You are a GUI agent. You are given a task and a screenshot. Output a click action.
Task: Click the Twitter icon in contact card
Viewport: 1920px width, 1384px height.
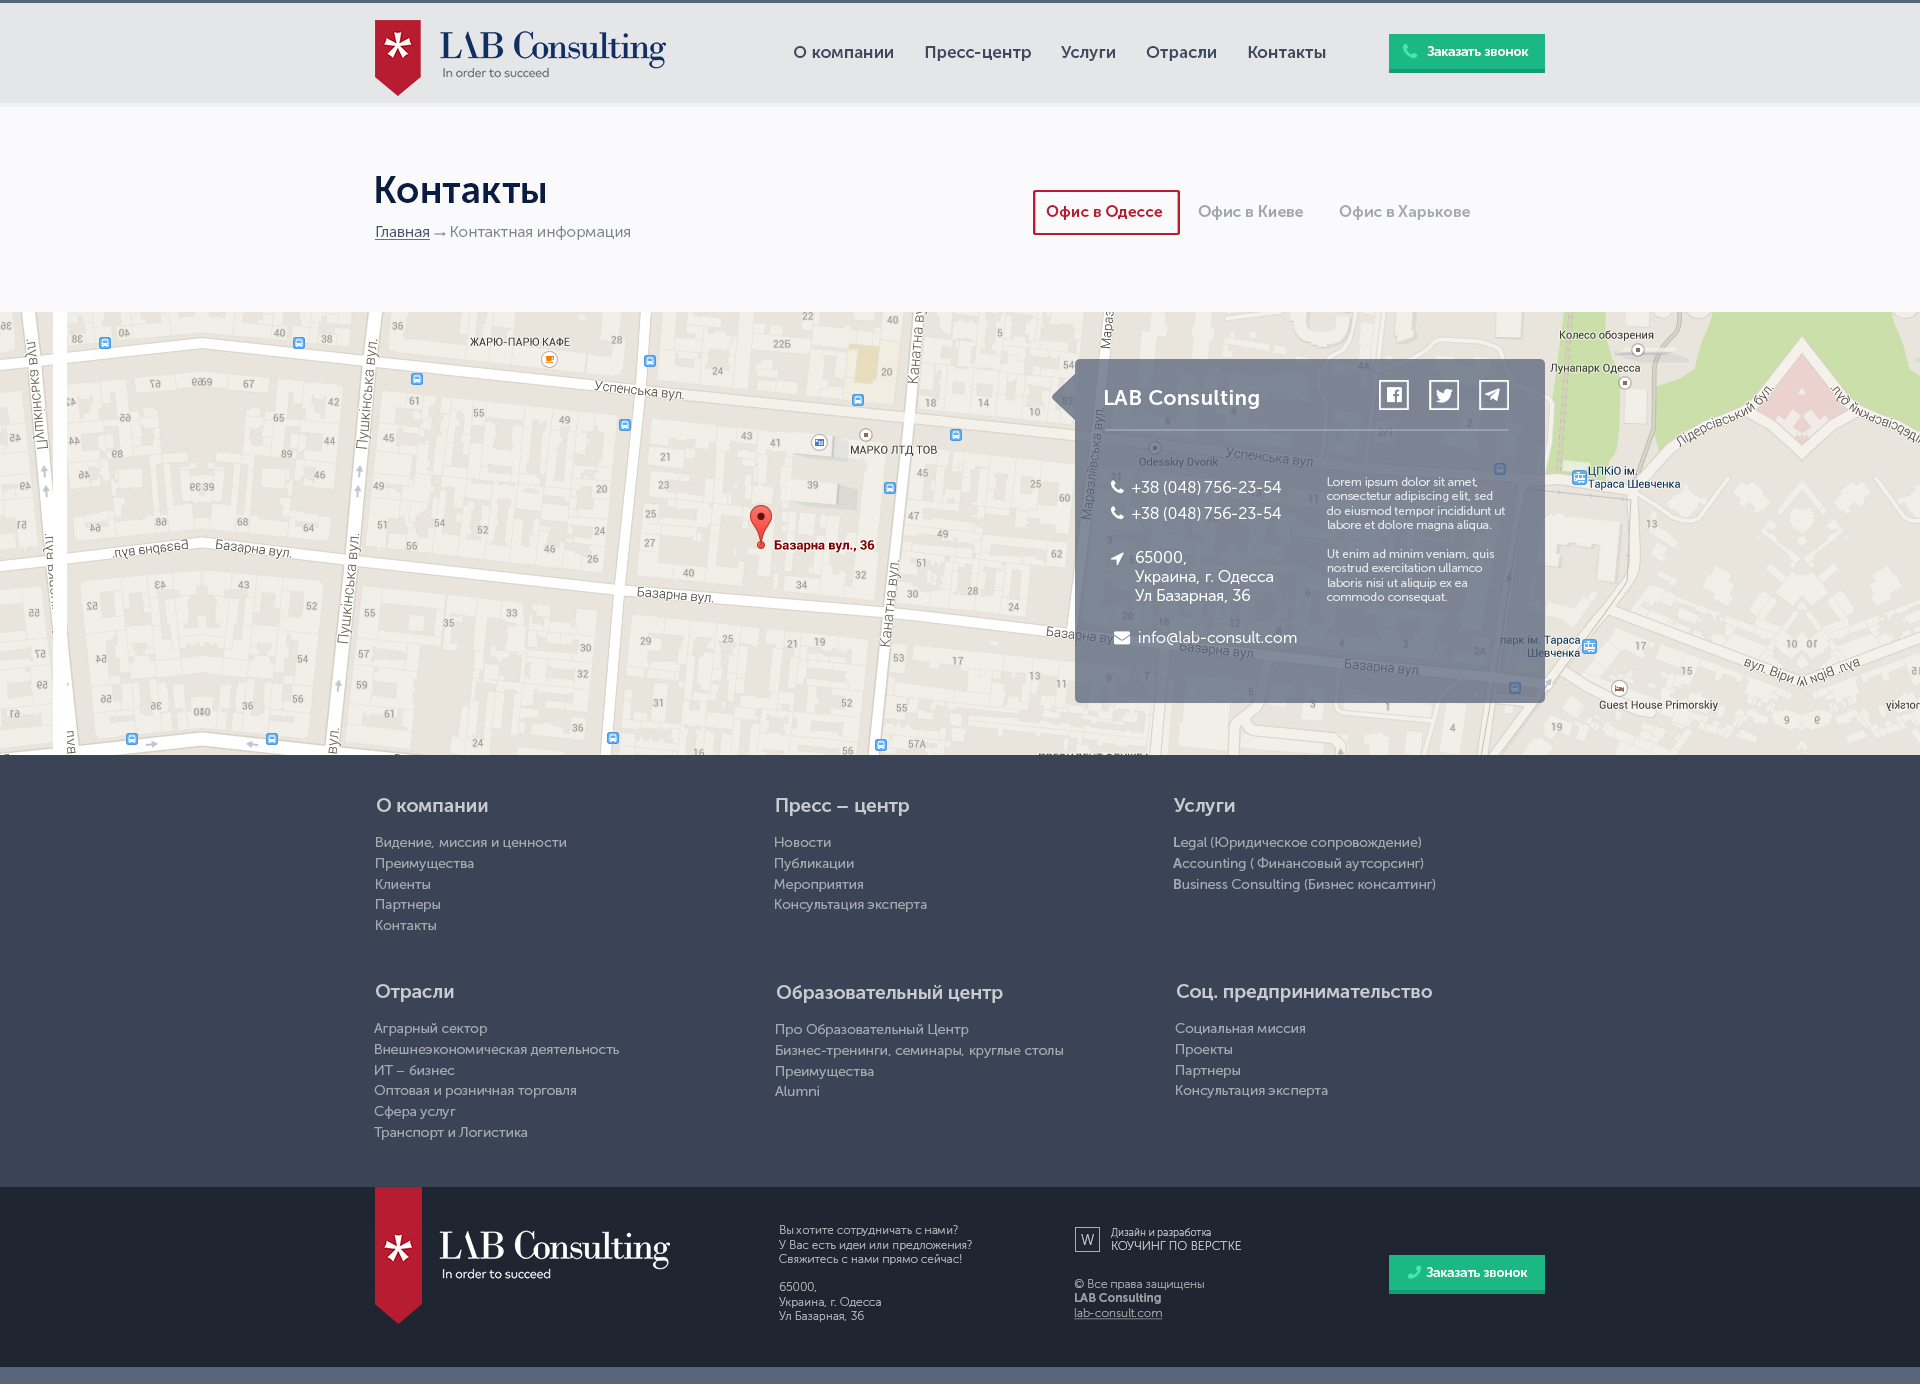[1443, 395]
